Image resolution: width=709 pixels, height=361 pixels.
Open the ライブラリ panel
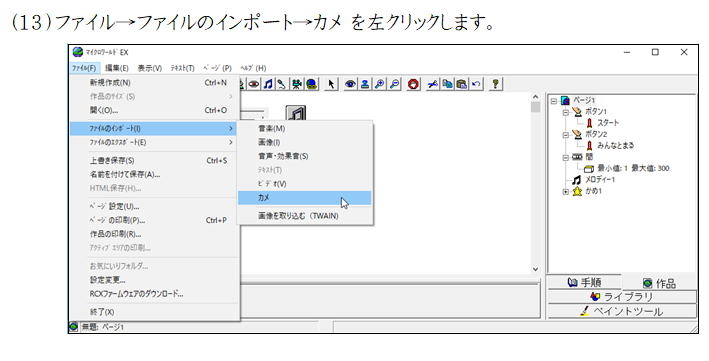point(622,297)
